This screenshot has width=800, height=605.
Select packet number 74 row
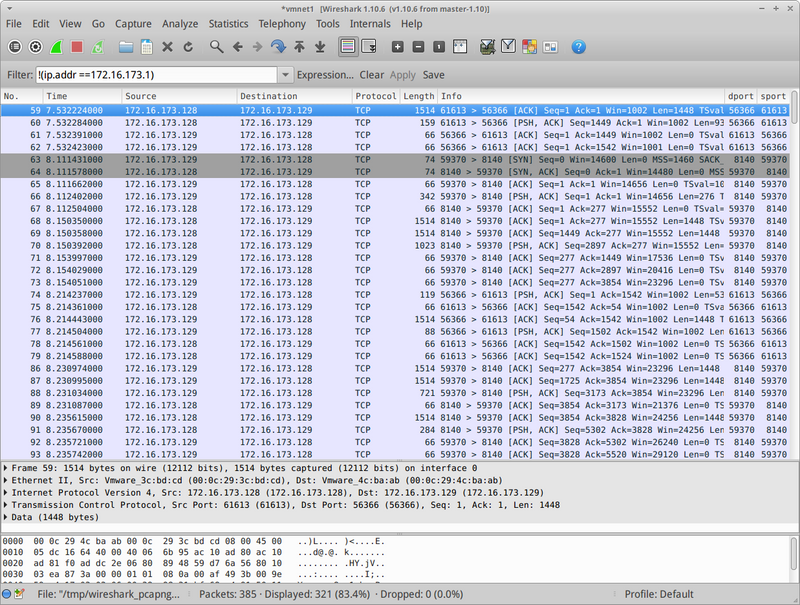pyautogui.click(x=395, y=295)
